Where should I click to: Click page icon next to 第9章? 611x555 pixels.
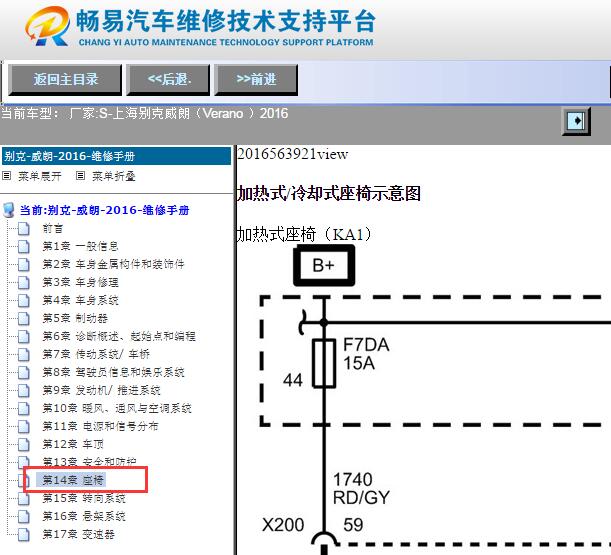[x=24, y=391]
